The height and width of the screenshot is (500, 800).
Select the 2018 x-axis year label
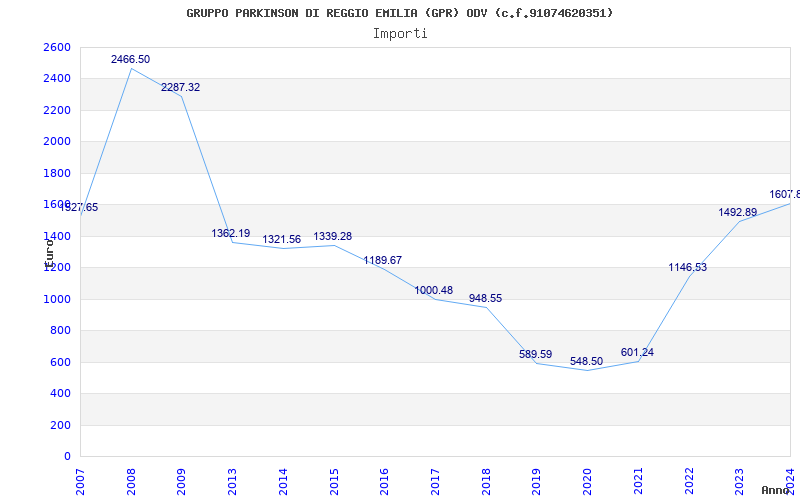[486, 481]
